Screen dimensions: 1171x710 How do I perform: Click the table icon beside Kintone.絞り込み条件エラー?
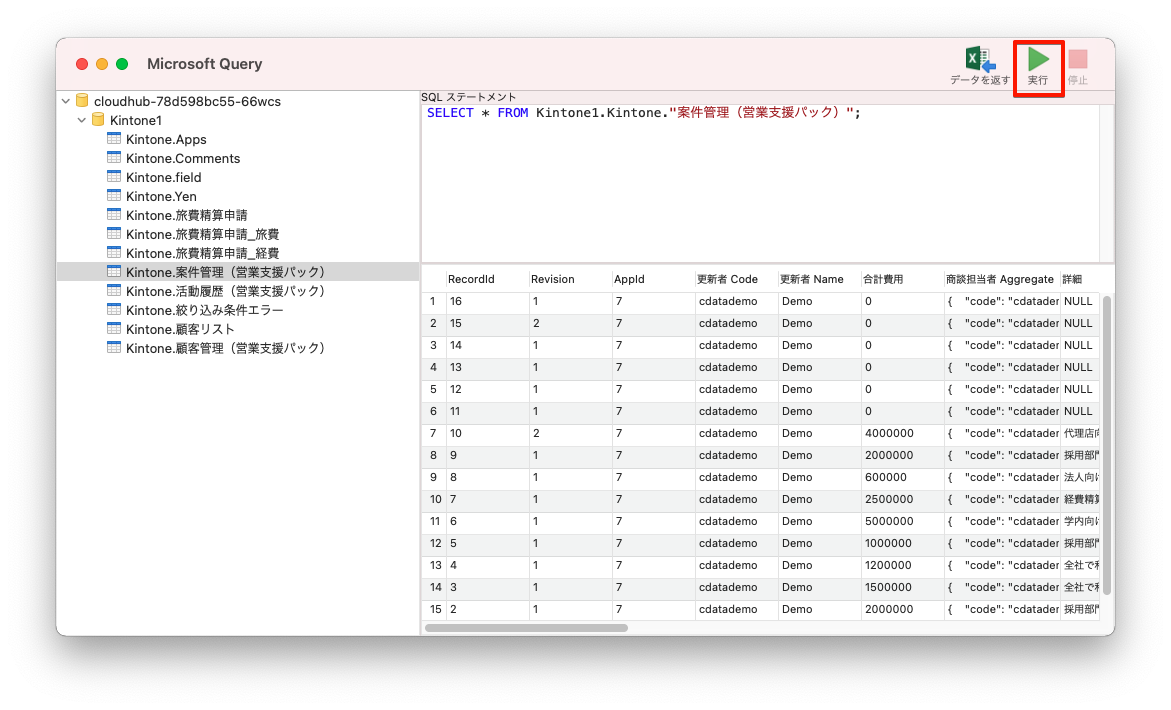[x=114, y=309]
